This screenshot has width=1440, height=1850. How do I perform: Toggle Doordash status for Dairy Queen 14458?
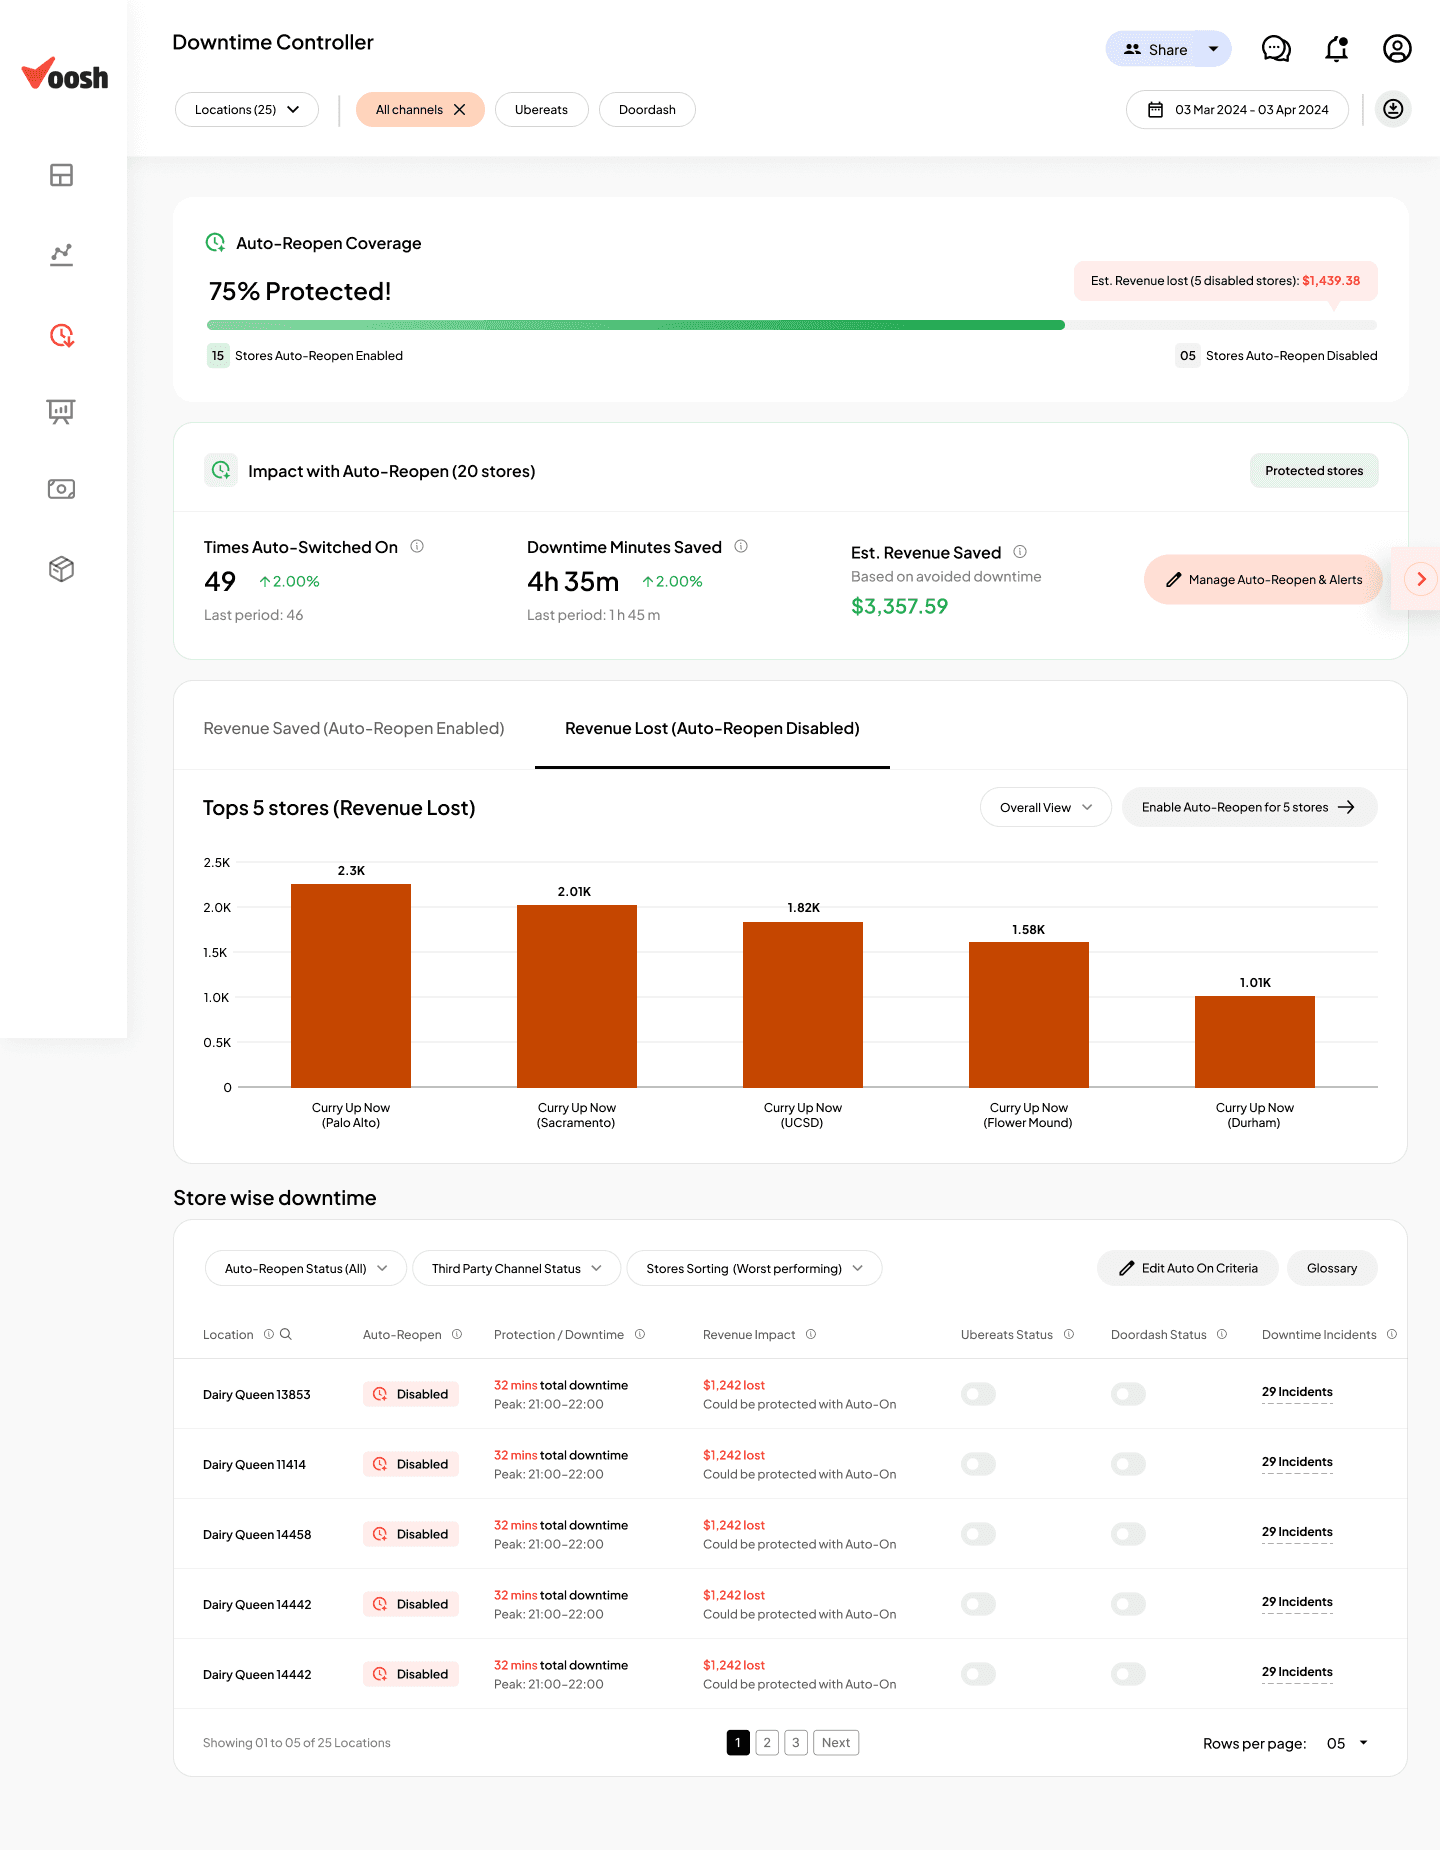click(x=1128, y=1534)
